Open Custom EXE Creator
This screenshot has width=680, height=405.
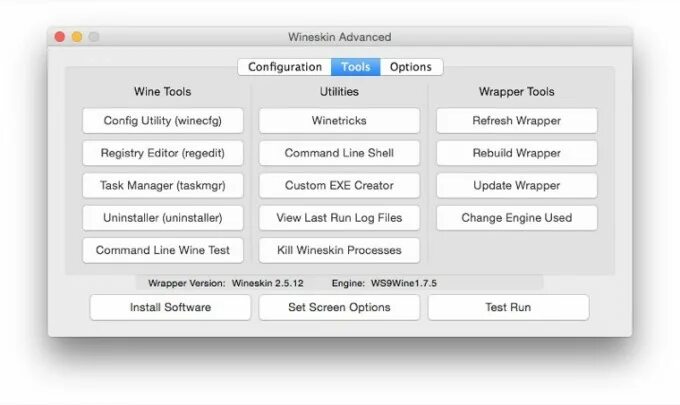pyautogui.click(x=339, y=185)
